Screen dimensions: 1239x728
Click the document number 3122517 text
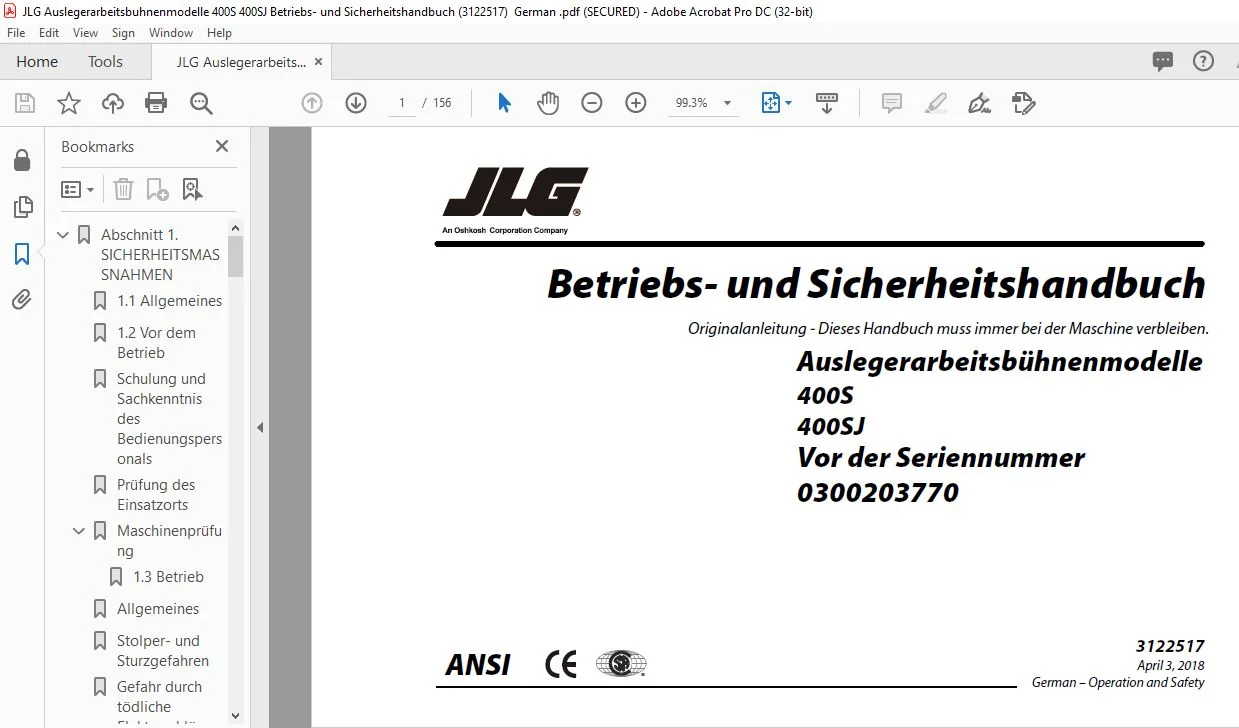[x=1170, y=646]
